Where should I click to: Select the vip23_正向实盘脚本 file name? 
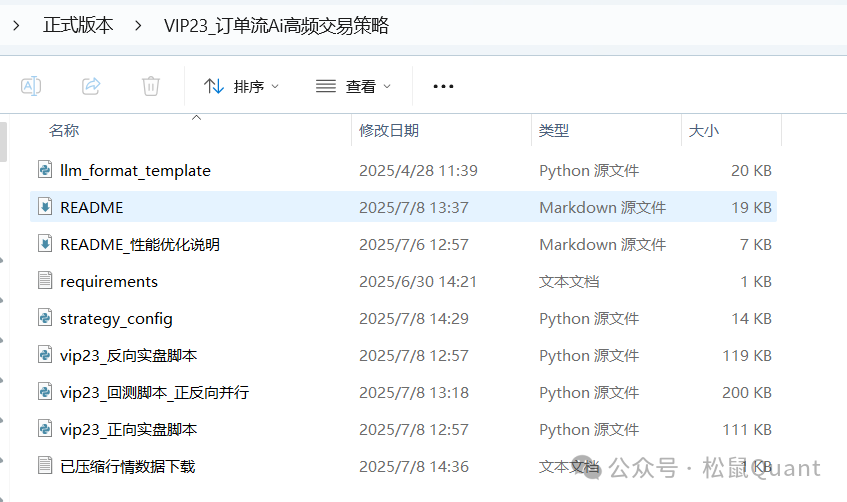(129, 430)
